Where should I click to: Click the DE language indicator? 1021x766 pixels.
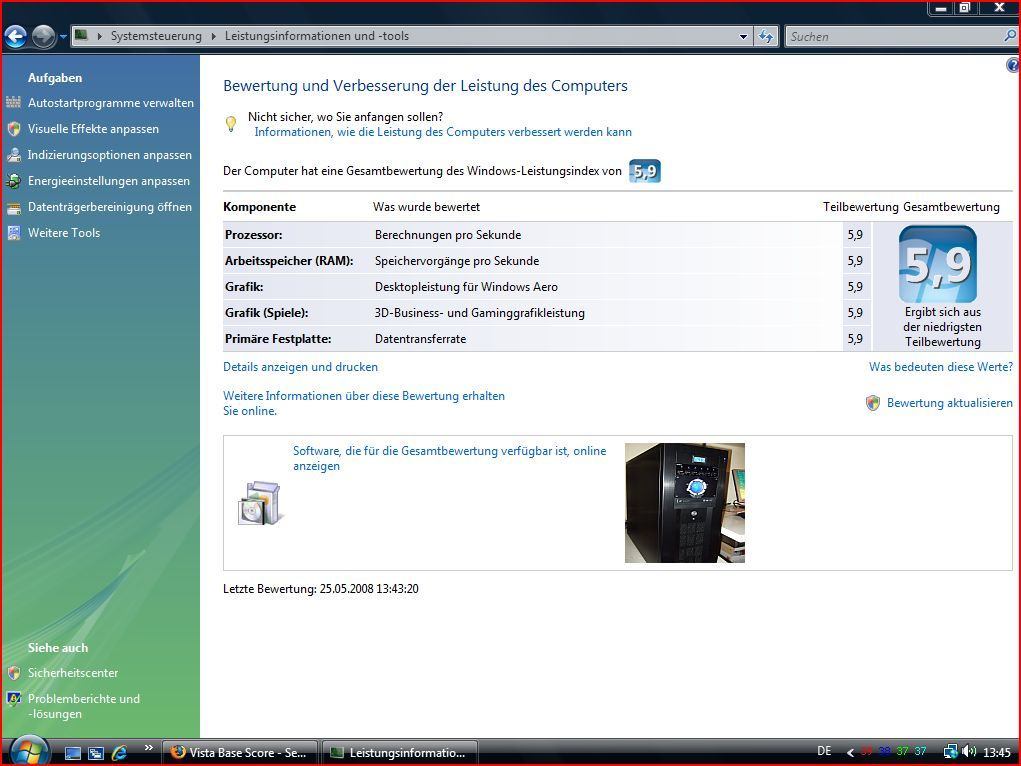[x=824, y=751]
